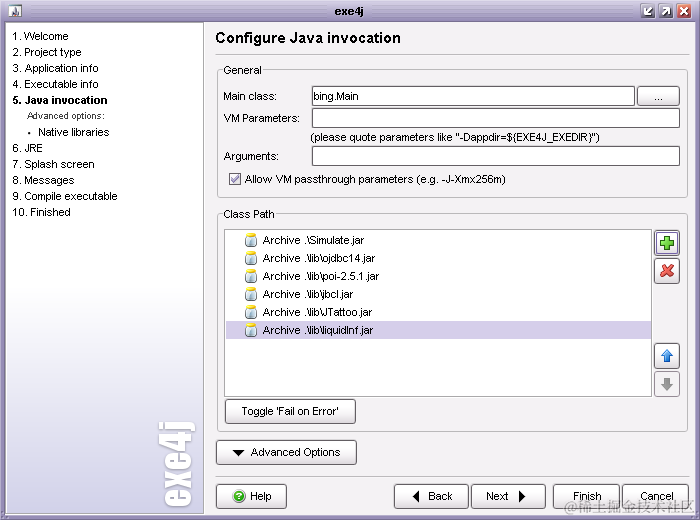Open the main class browse '...' button
The width and height of the screenshot is (700, 520).
[658, 96]
